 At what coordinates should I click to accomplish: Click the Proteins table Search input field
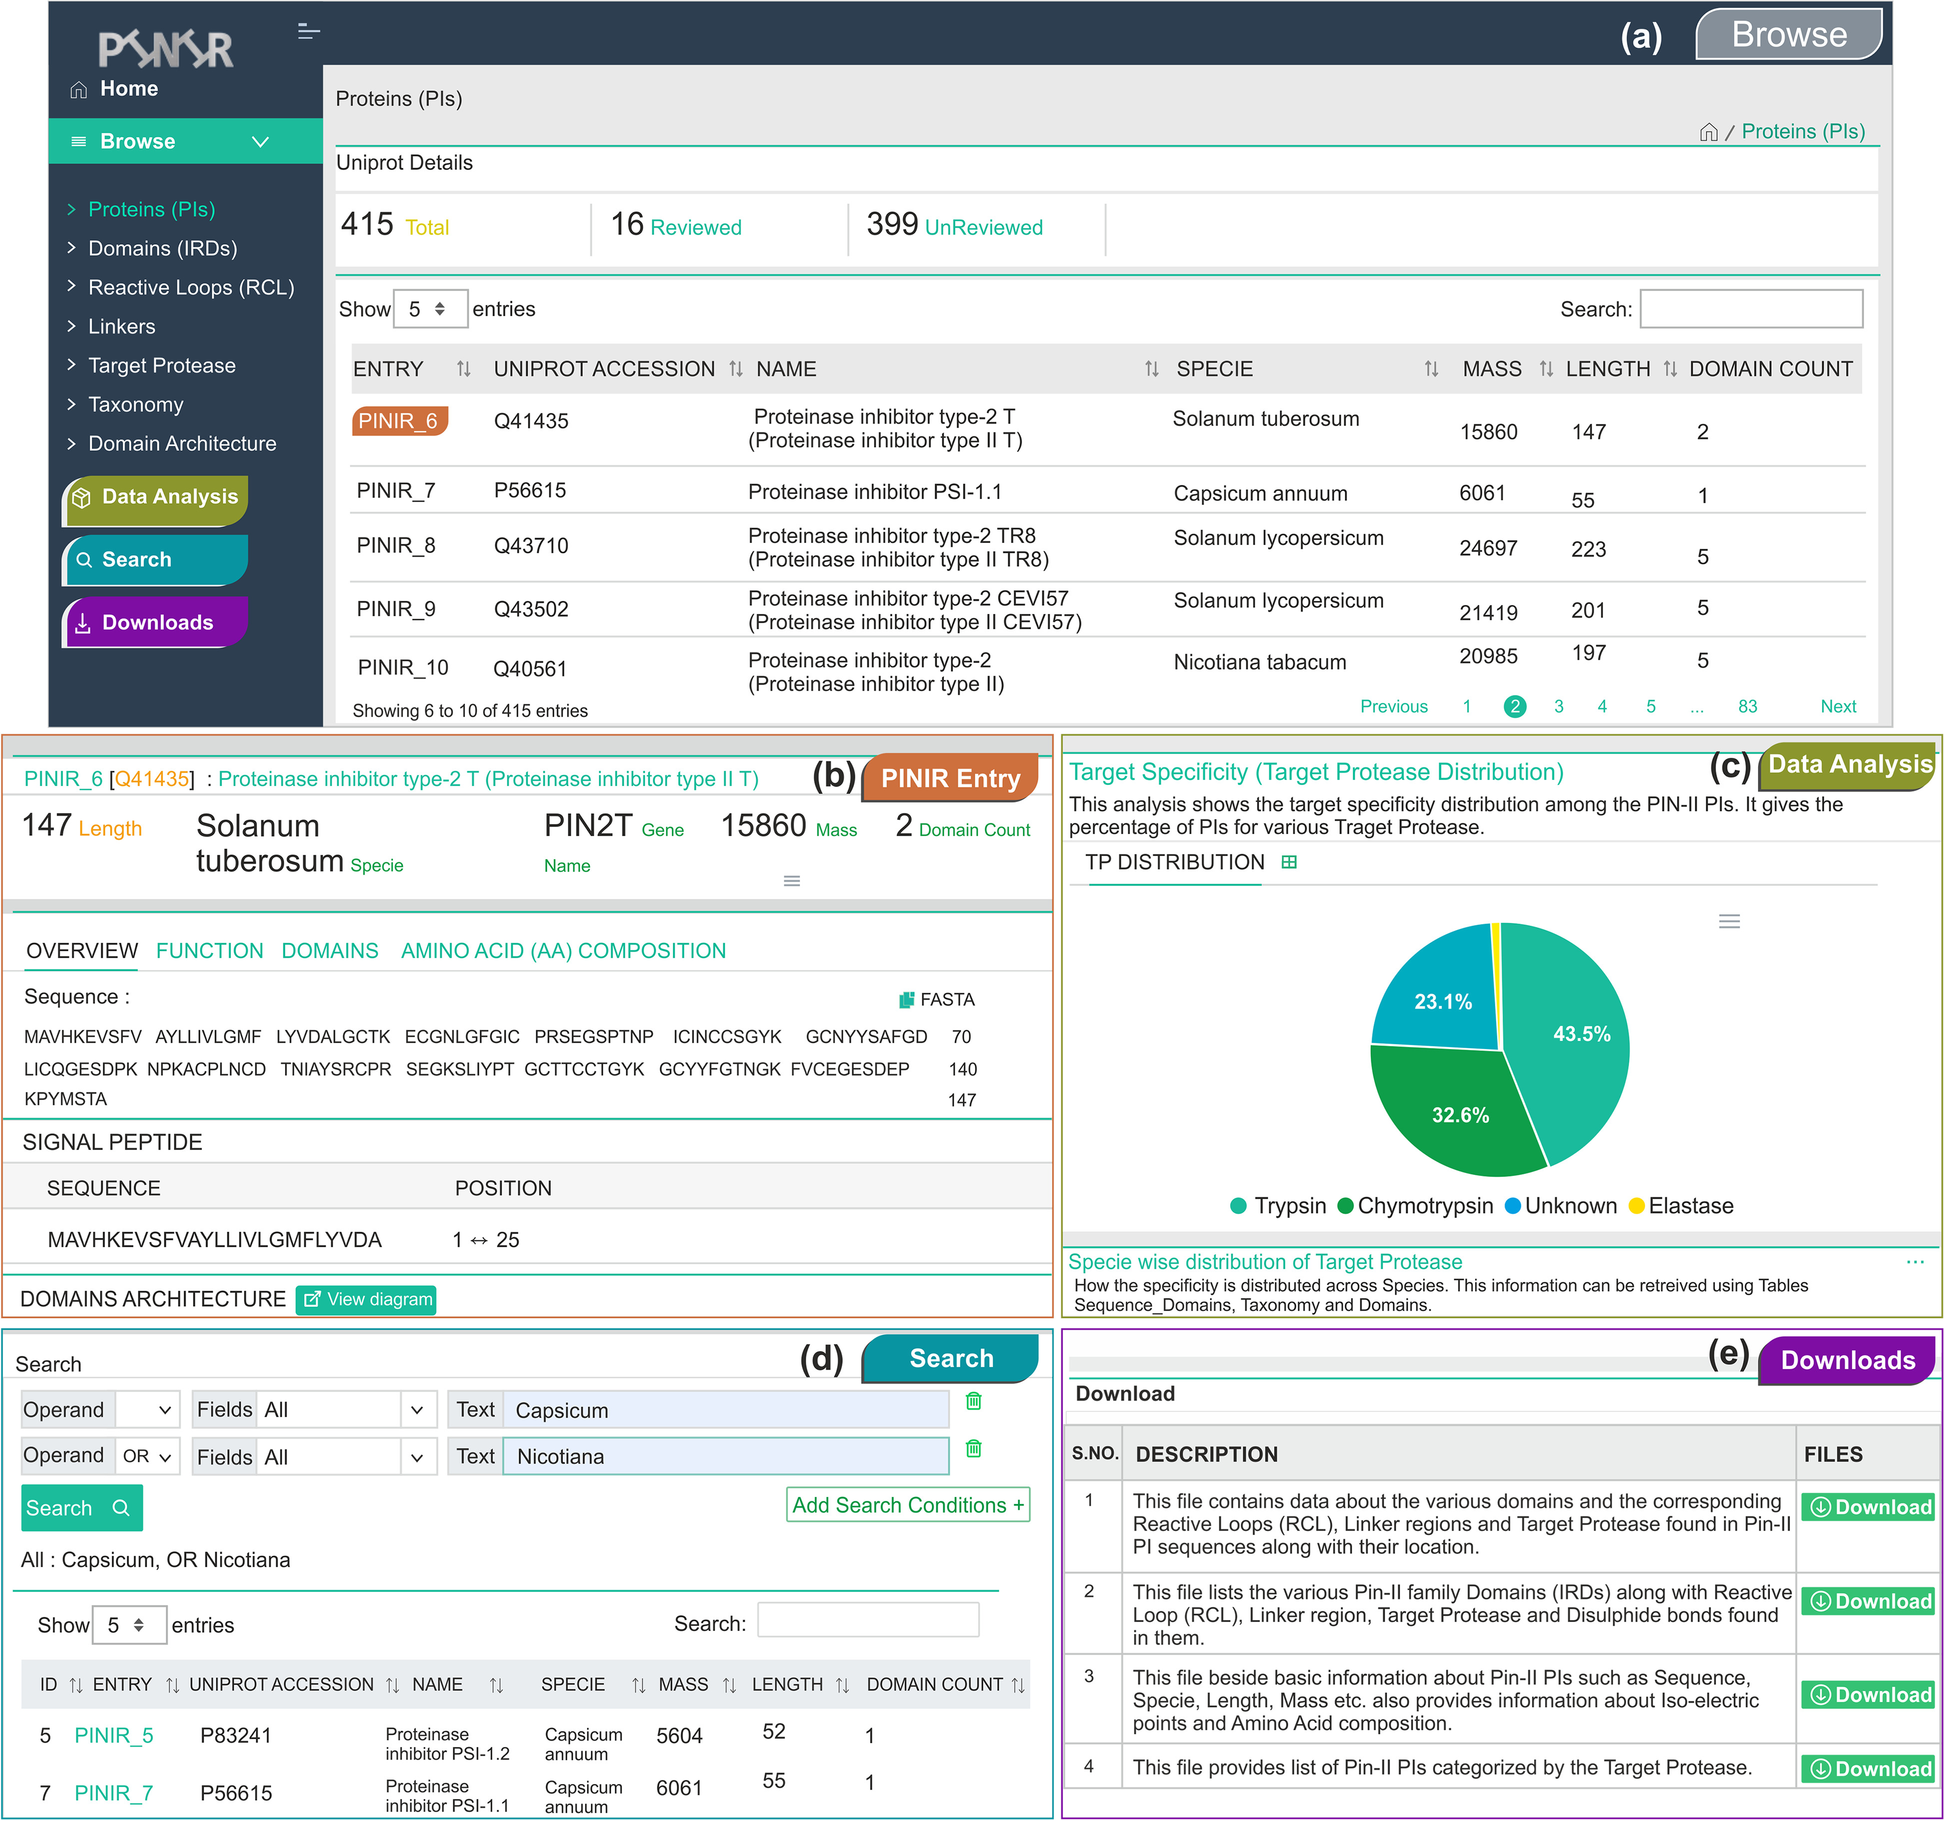pos(1751,309)
